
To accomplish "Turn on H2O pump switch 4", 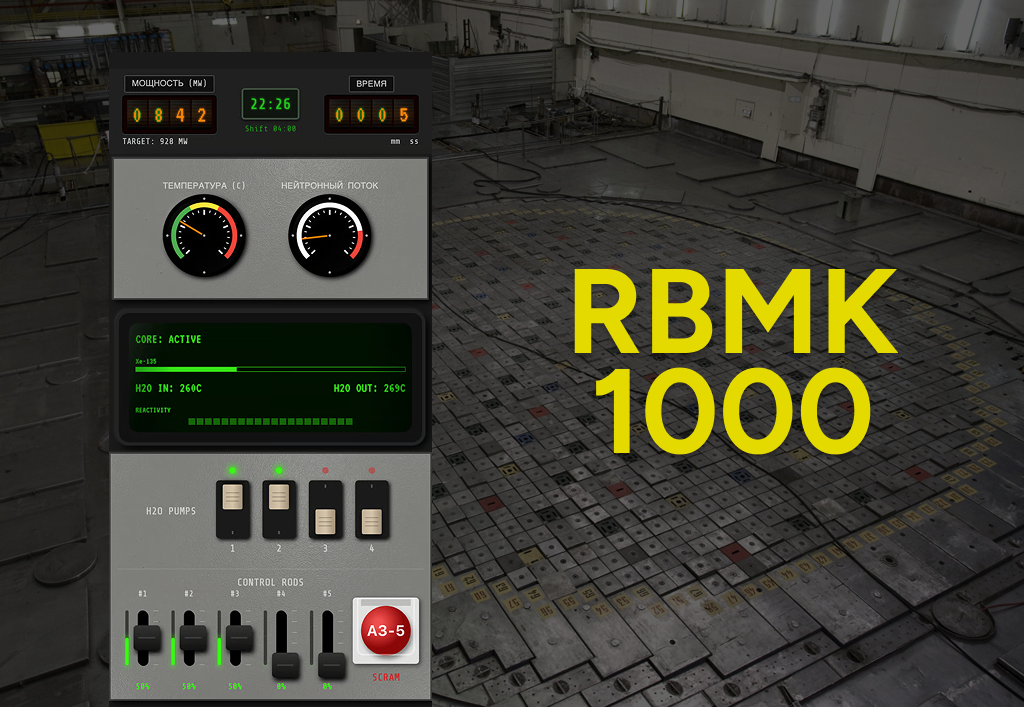I will click(372, 509).
